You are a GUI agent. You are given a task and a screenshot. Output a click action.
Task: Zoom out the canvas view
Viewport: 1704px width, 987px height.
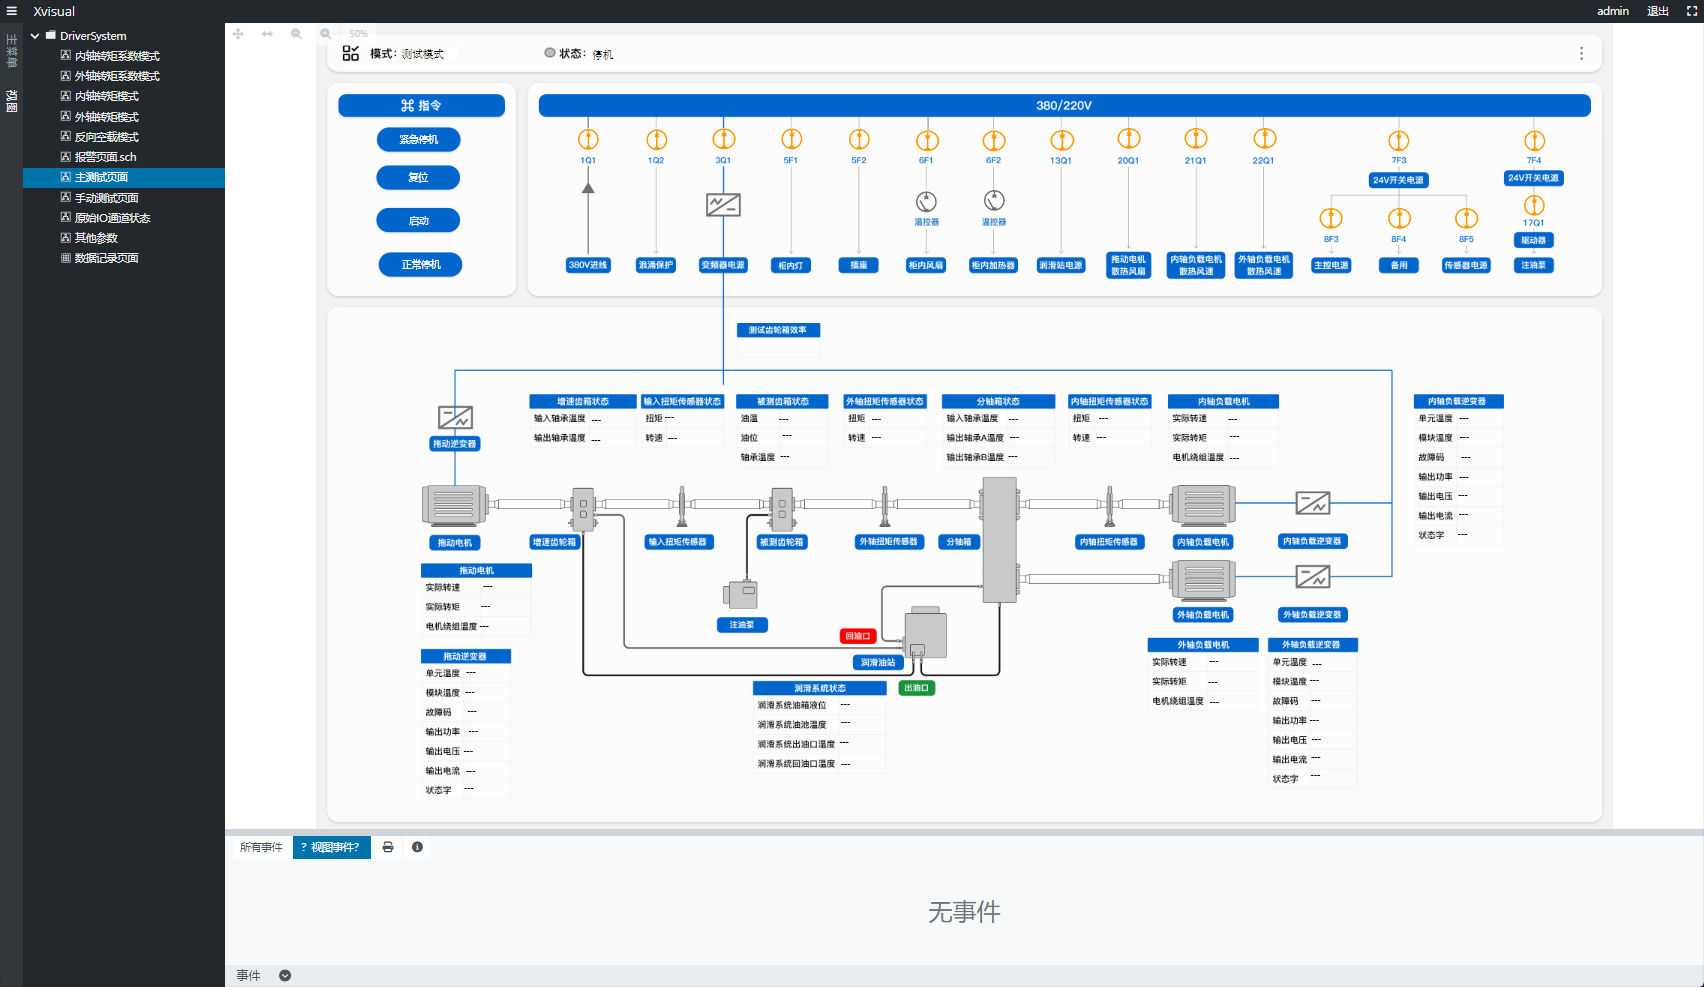pos(296,34)
